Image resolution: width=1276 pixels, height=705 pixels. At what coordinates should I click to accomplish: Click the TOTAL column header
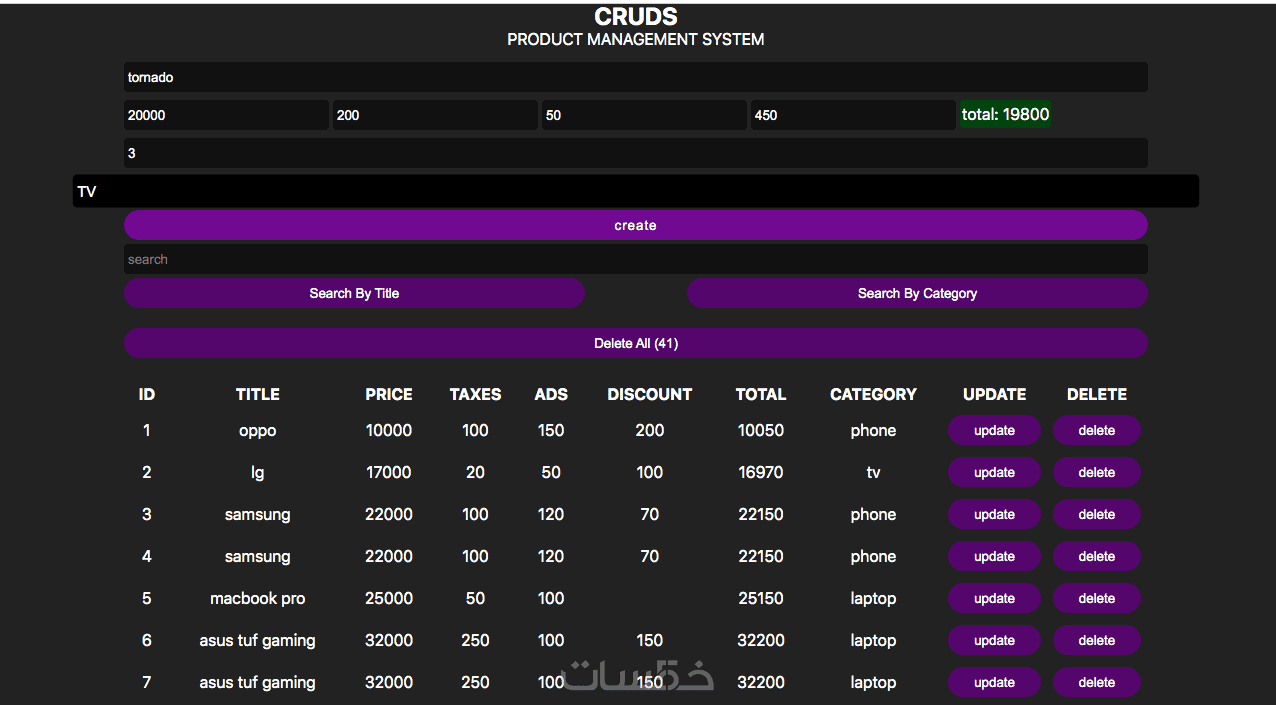click(x=761, y=394)
